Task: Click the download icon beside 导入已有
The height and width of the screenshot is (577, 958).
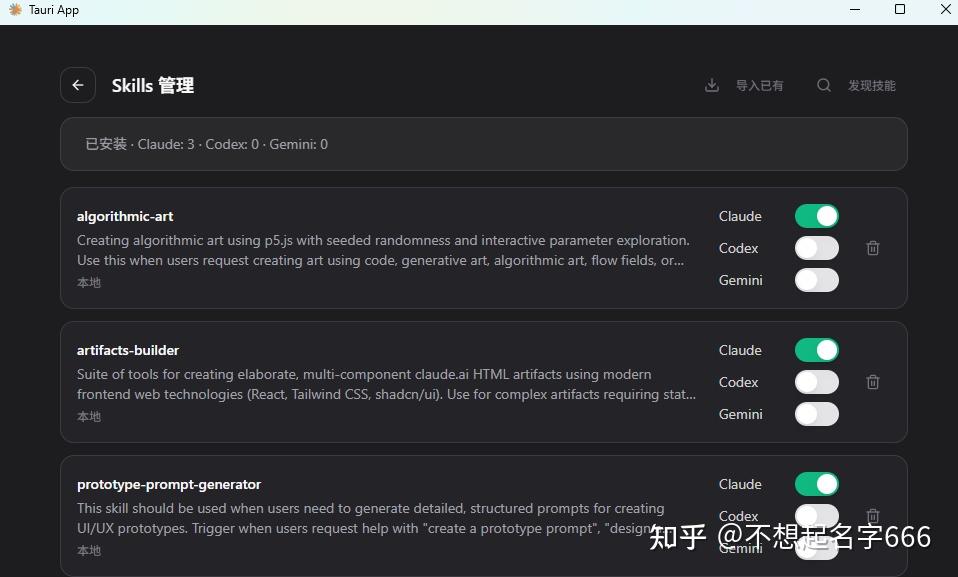Action: [x=711, y=85]
